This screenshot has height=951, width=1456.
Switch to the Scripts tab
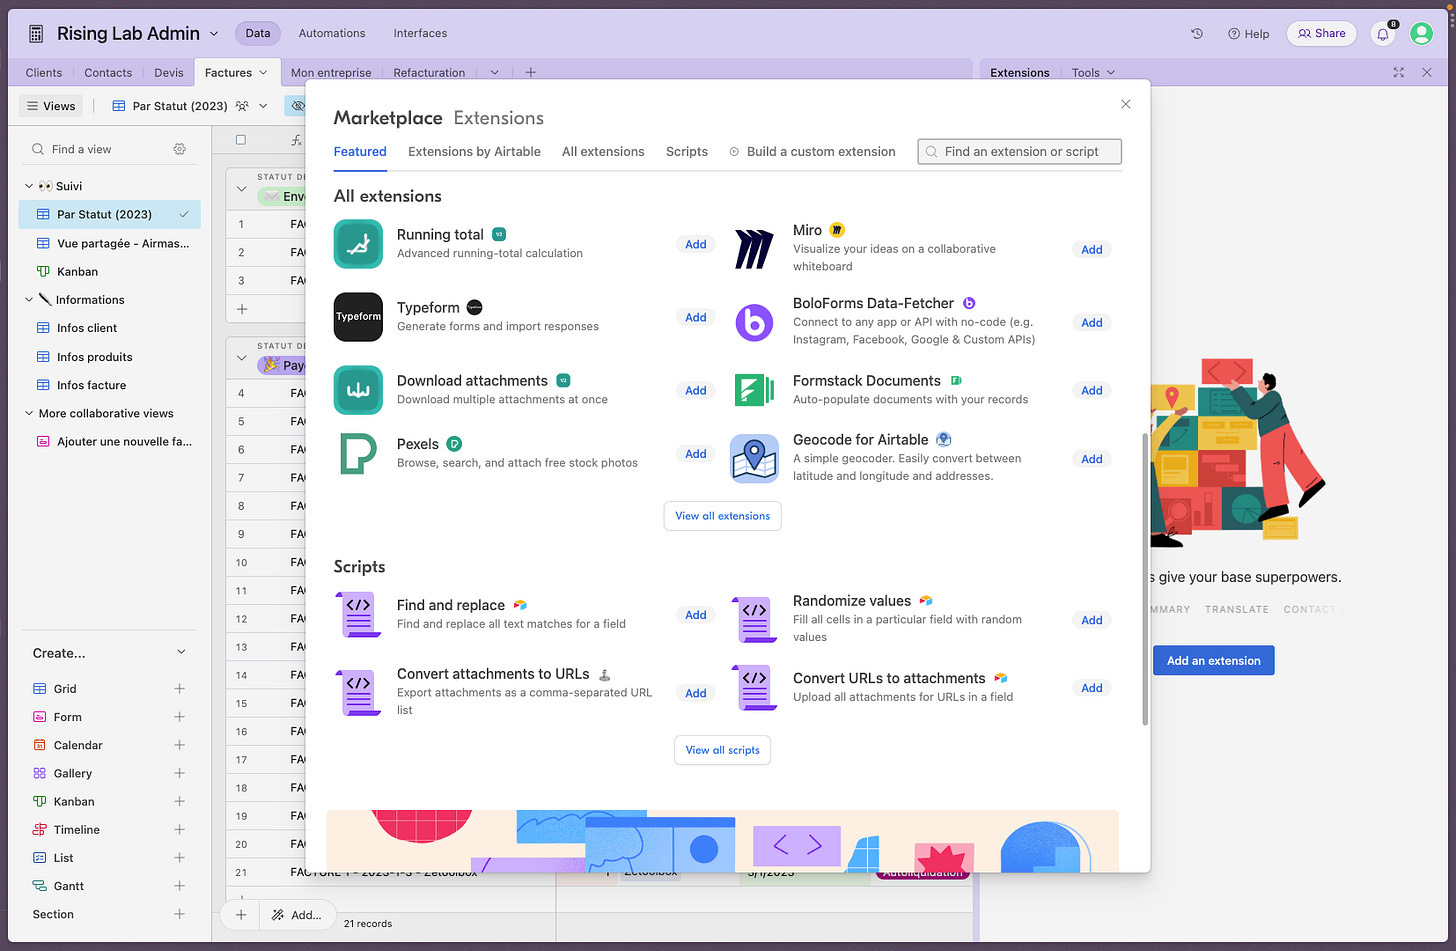point(687,152)
